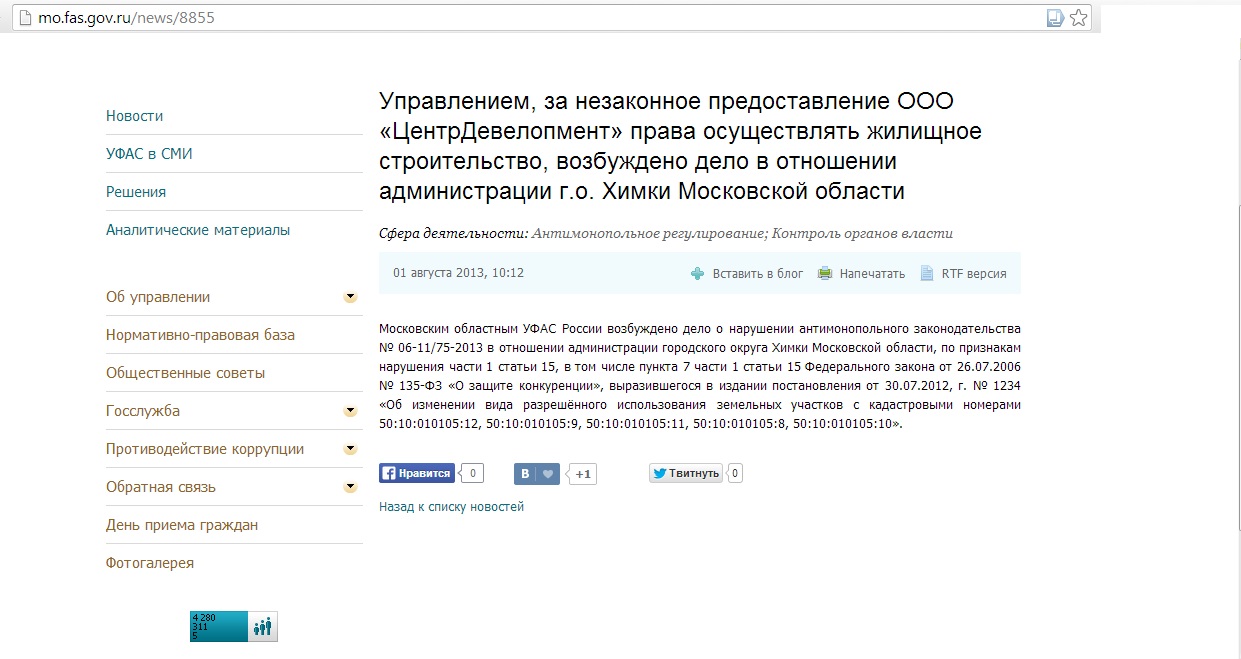Click the tweet count 0
The height and width of the screenshot is (659, 1241).
pos(735,473)
